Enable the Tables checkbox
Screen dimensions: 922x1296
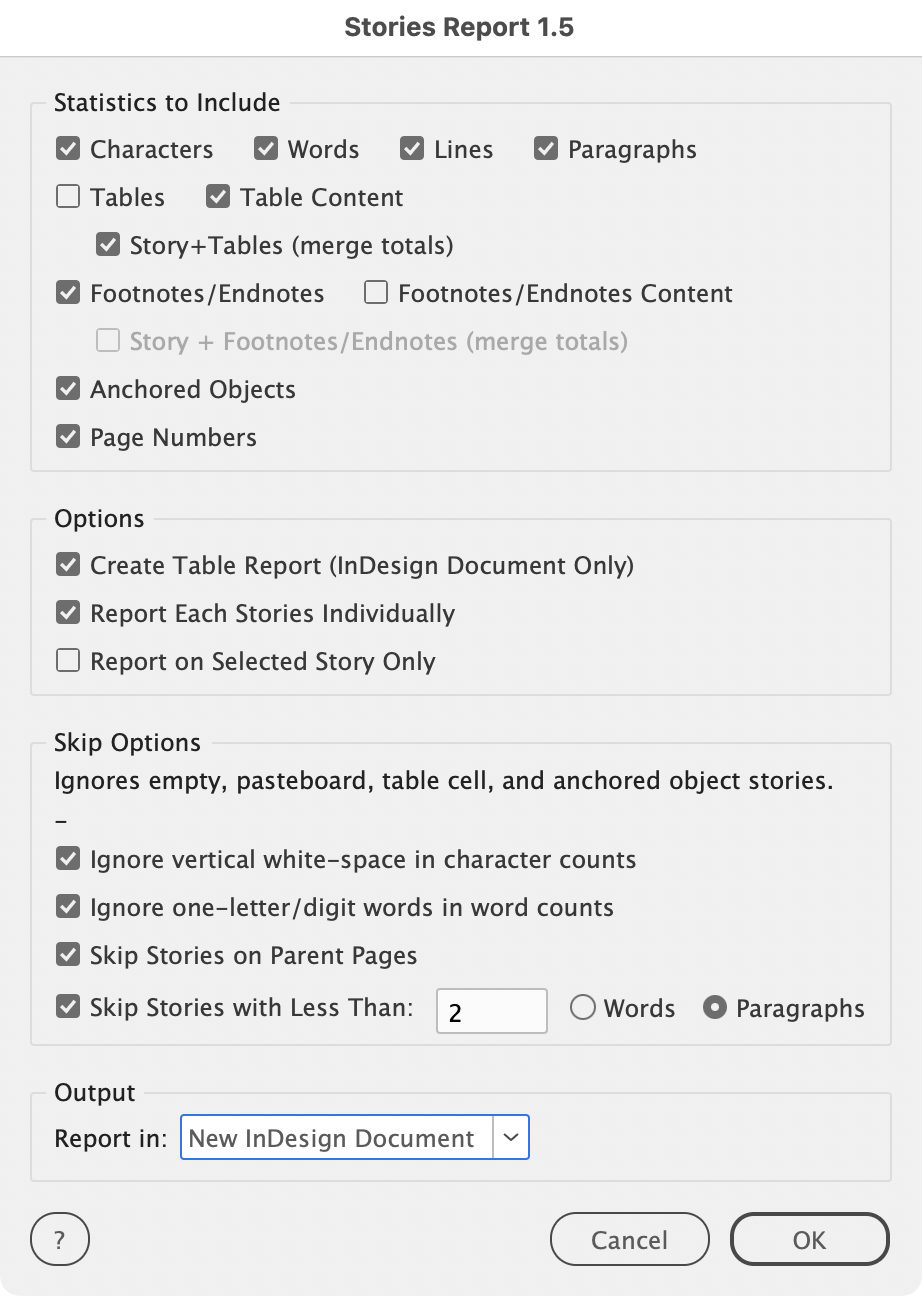pyautogui.click(x=68, y=197)
